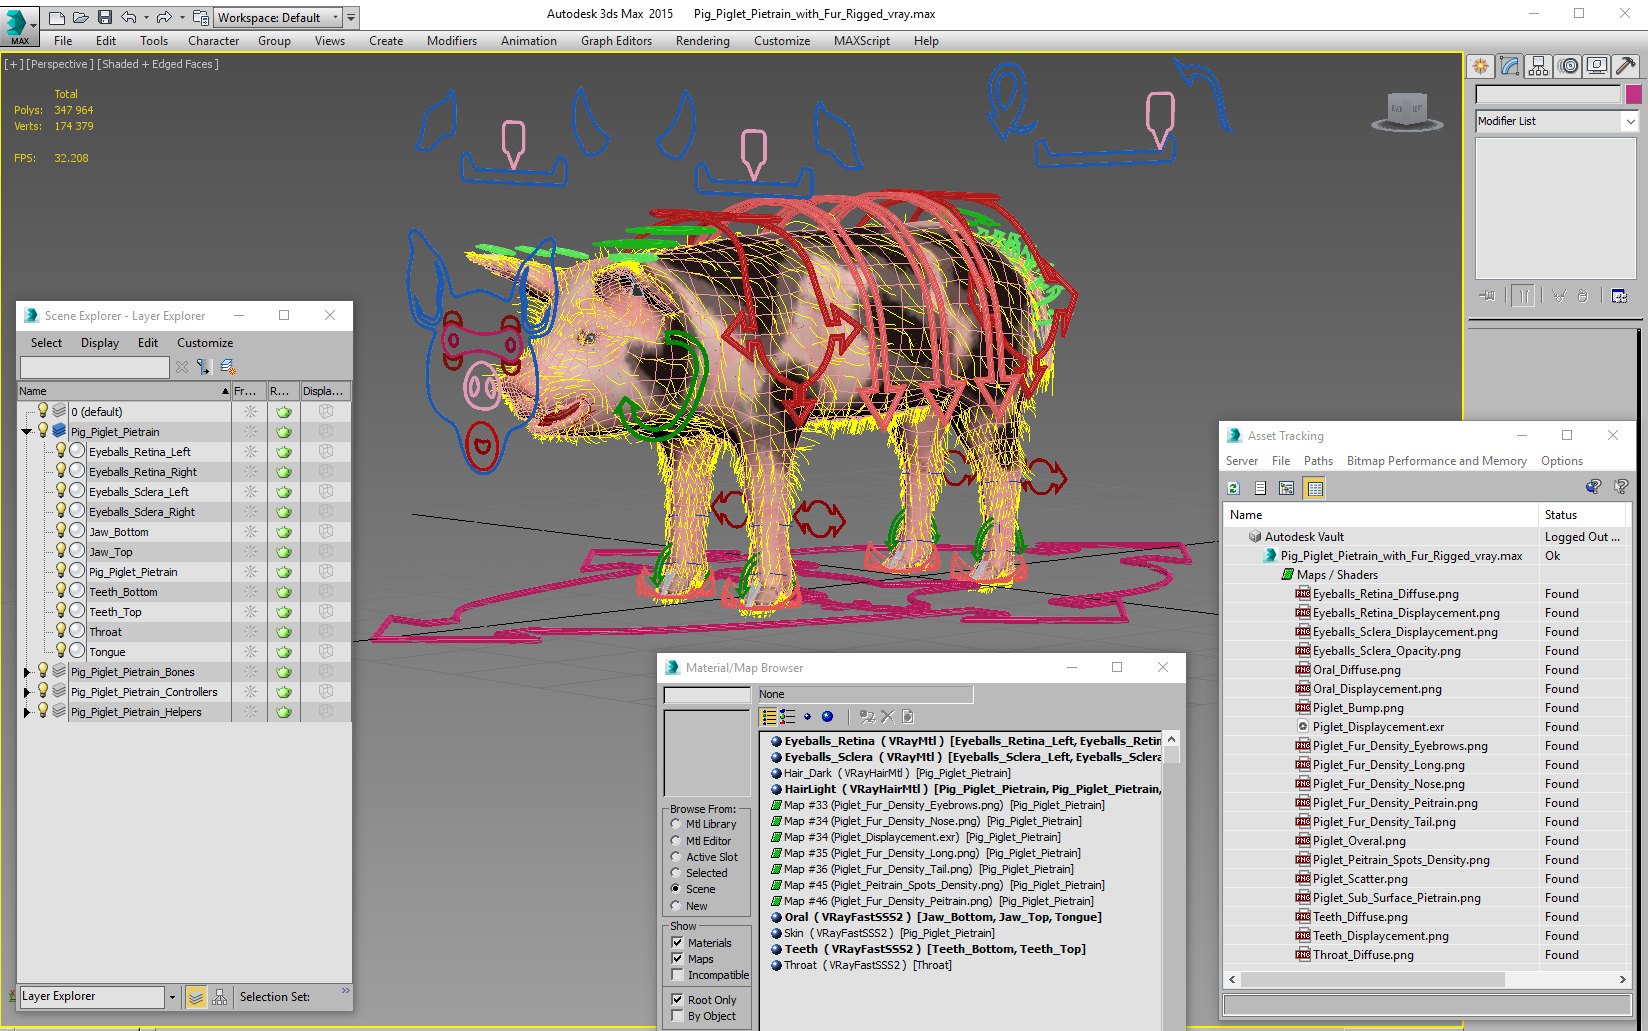The image size is (1648, 1031).
Task: Select the Active Slot radio button
Action: [675, 857]
